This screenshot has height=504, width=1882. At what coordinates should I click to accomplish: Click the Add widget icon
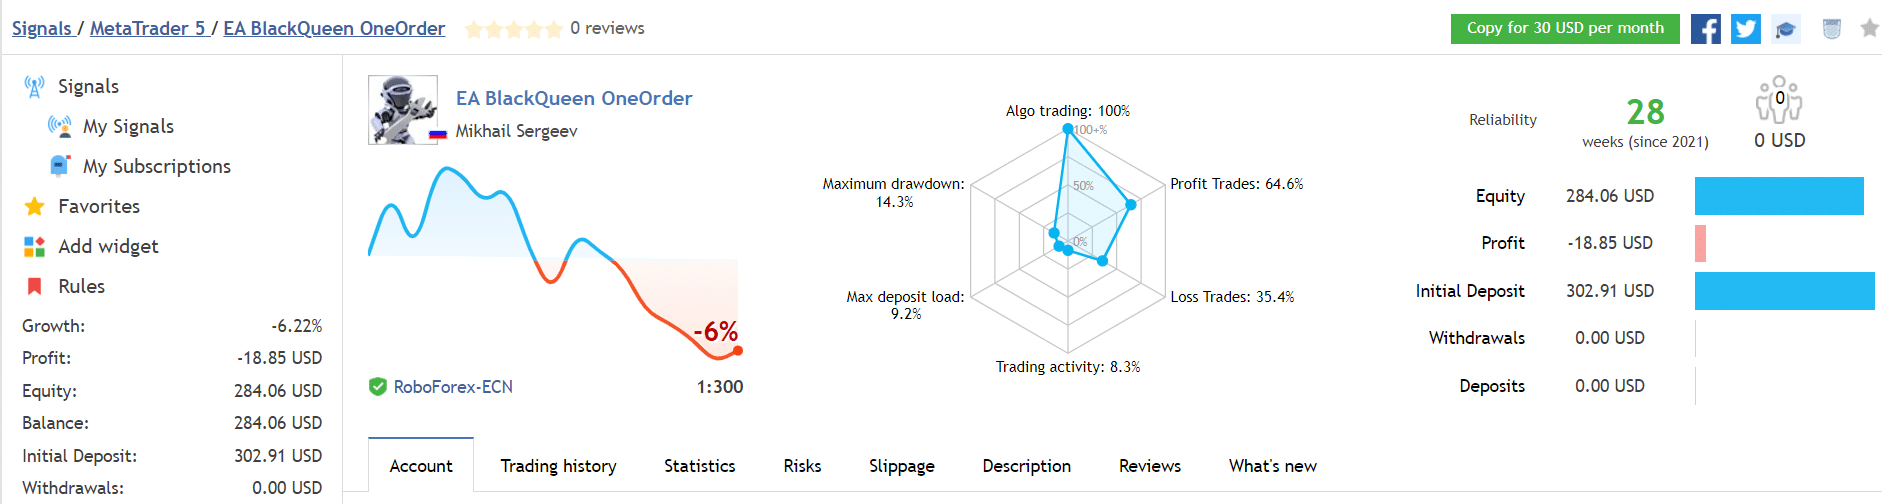34,247
